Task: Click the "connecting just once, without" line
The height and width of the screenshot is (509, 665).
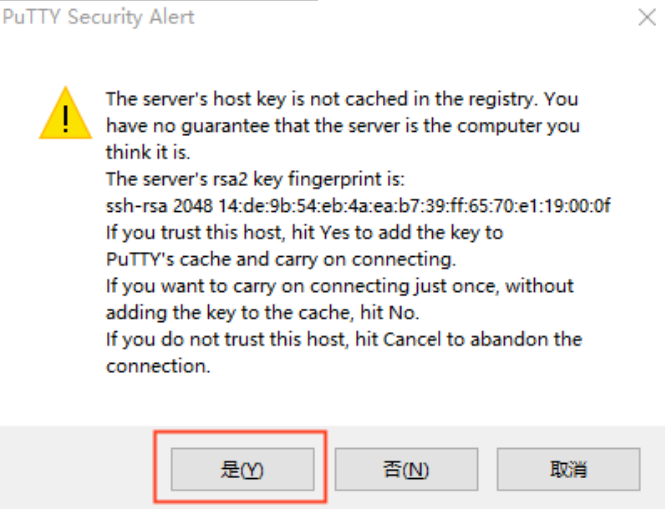Action: [x=340, y=286]
